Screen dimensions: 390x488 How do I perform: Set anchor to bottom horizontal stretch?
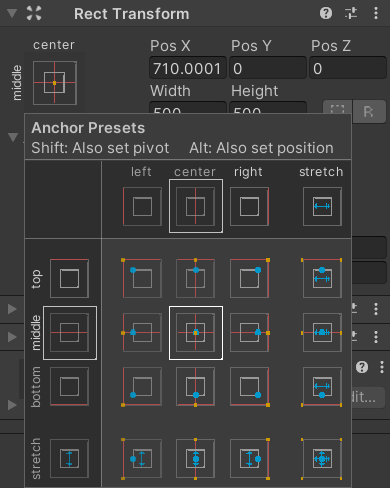(322, 386)
